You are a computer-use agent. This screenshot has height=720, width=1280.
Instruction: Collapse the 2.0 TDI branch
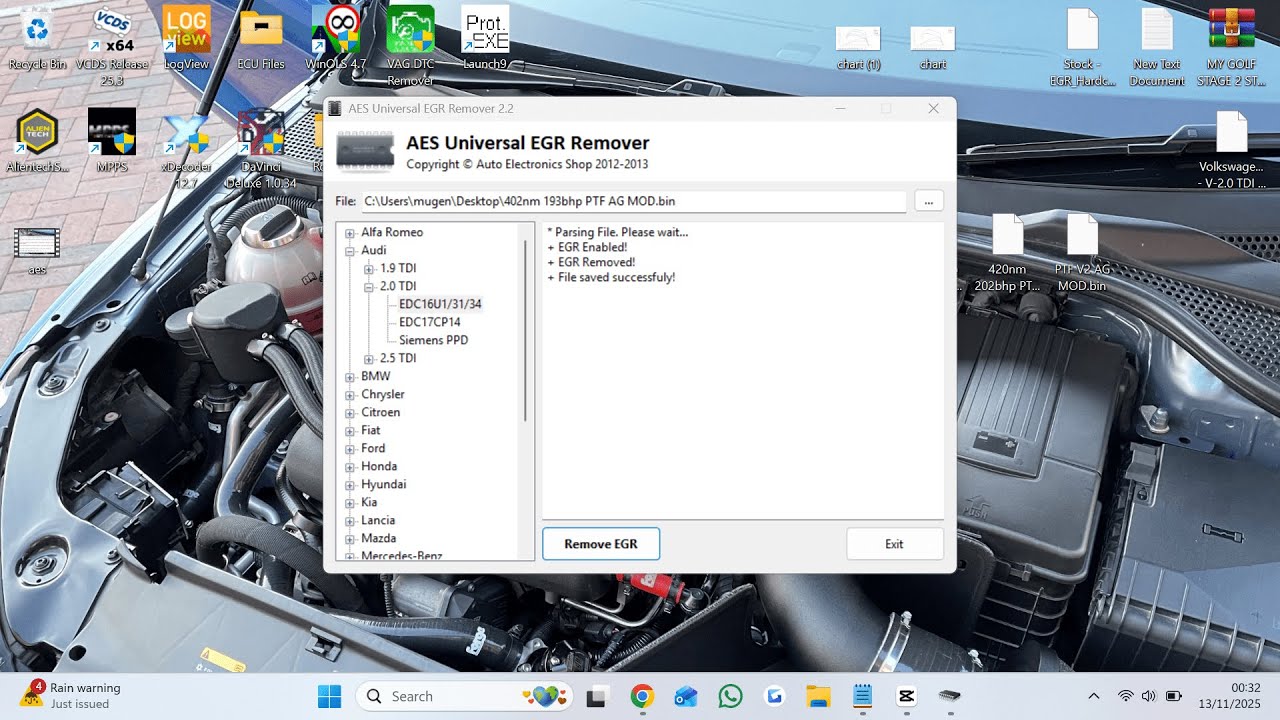tap(369, 286)
